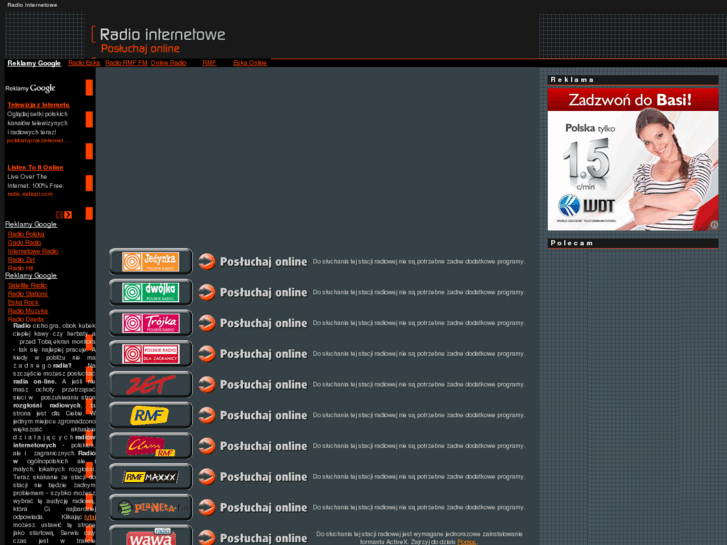Open the Classic RMF station logo

point(151,446)
